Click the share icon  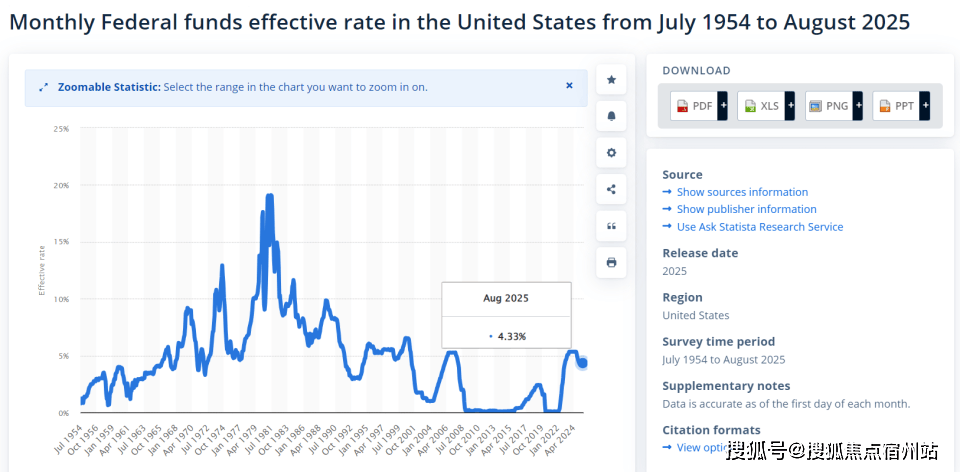click(611, 190)
